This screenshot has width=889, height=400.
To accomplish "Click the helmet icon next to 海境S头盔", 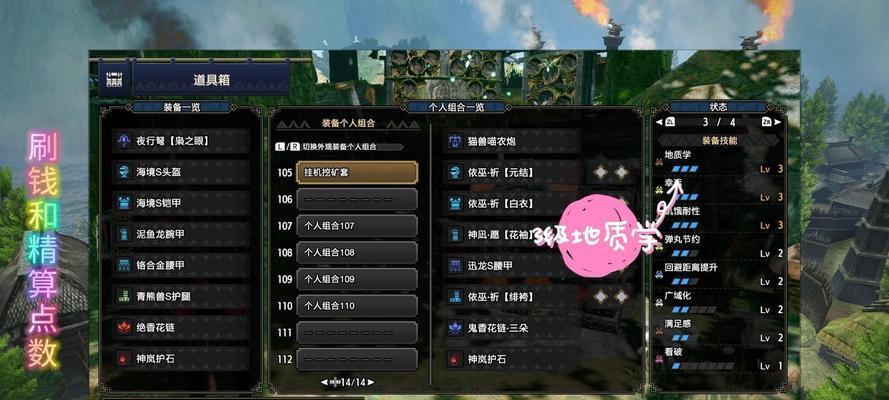I will click(124, 172).
